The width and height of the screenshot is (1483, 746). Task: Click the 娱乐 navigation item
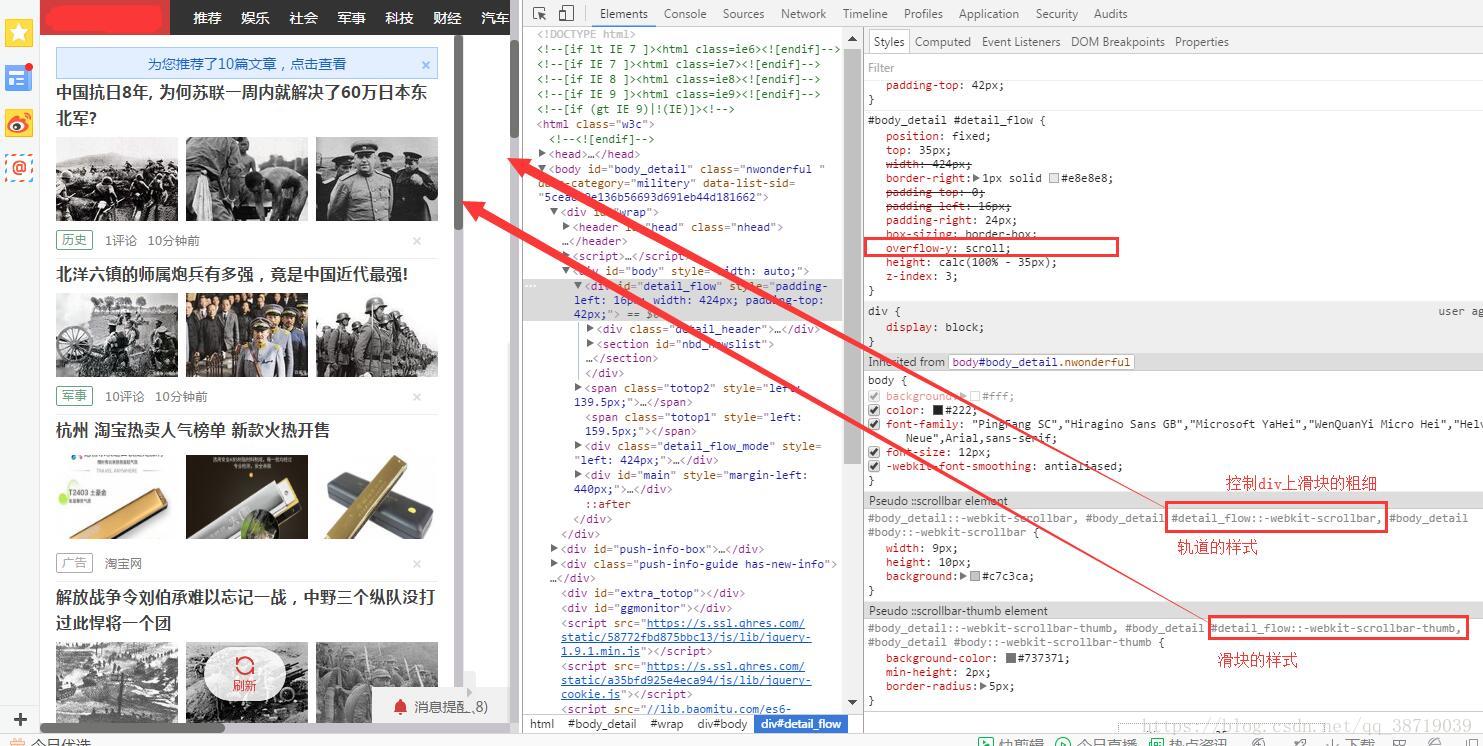click(x=255, y=18)
